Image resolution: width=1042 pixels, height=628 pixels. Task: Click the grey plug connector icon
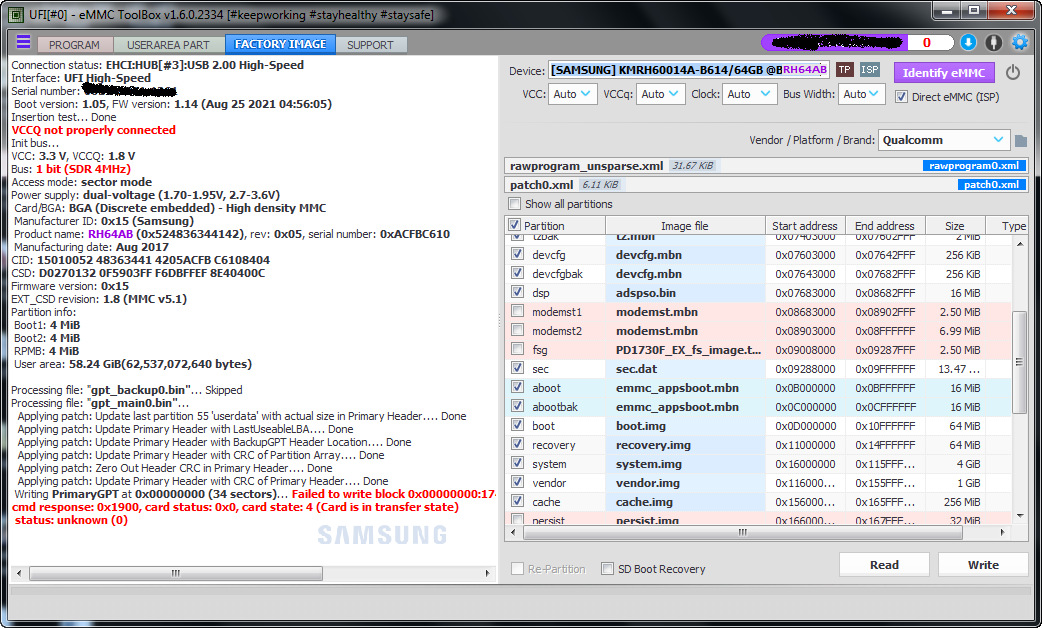coord(993,43)
